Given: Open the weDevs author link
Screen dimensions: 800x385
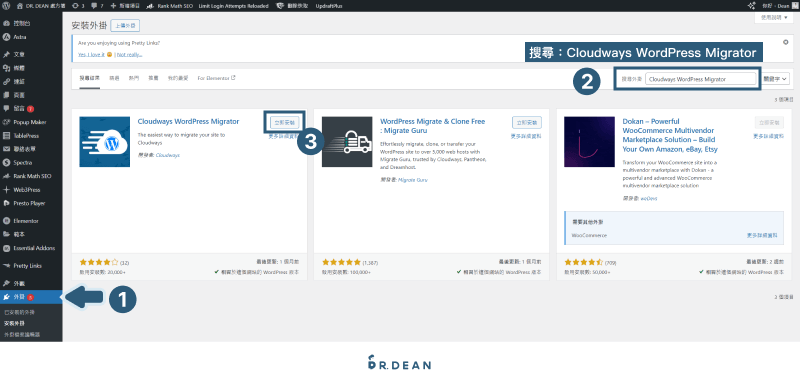Looking at the screenshot, I should click(648, 198).
